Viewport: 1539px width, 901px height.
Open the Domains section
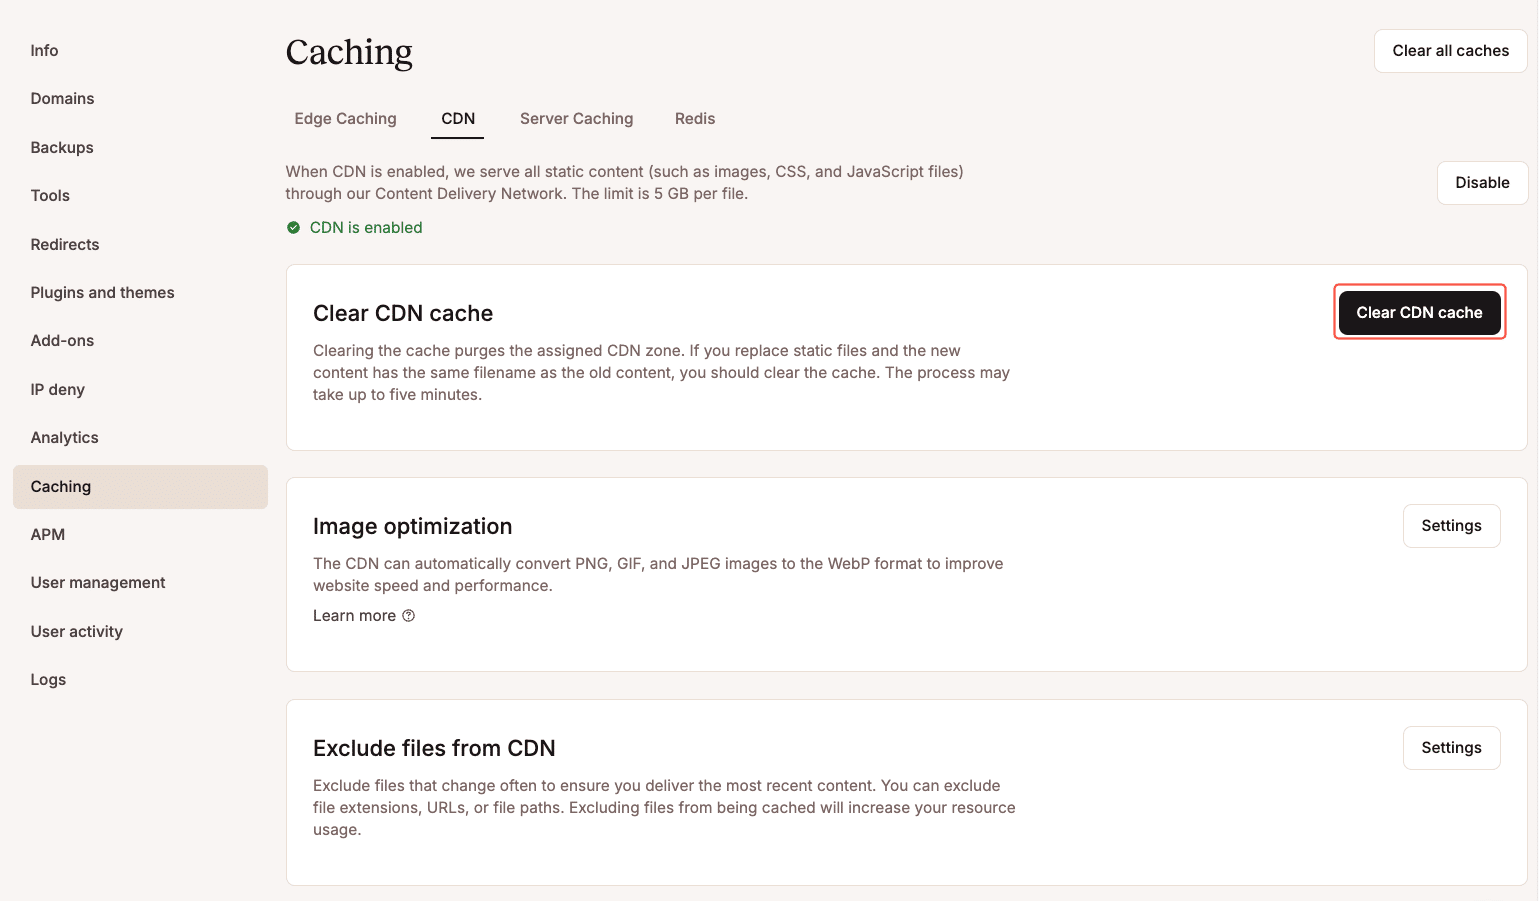(62, 98)
